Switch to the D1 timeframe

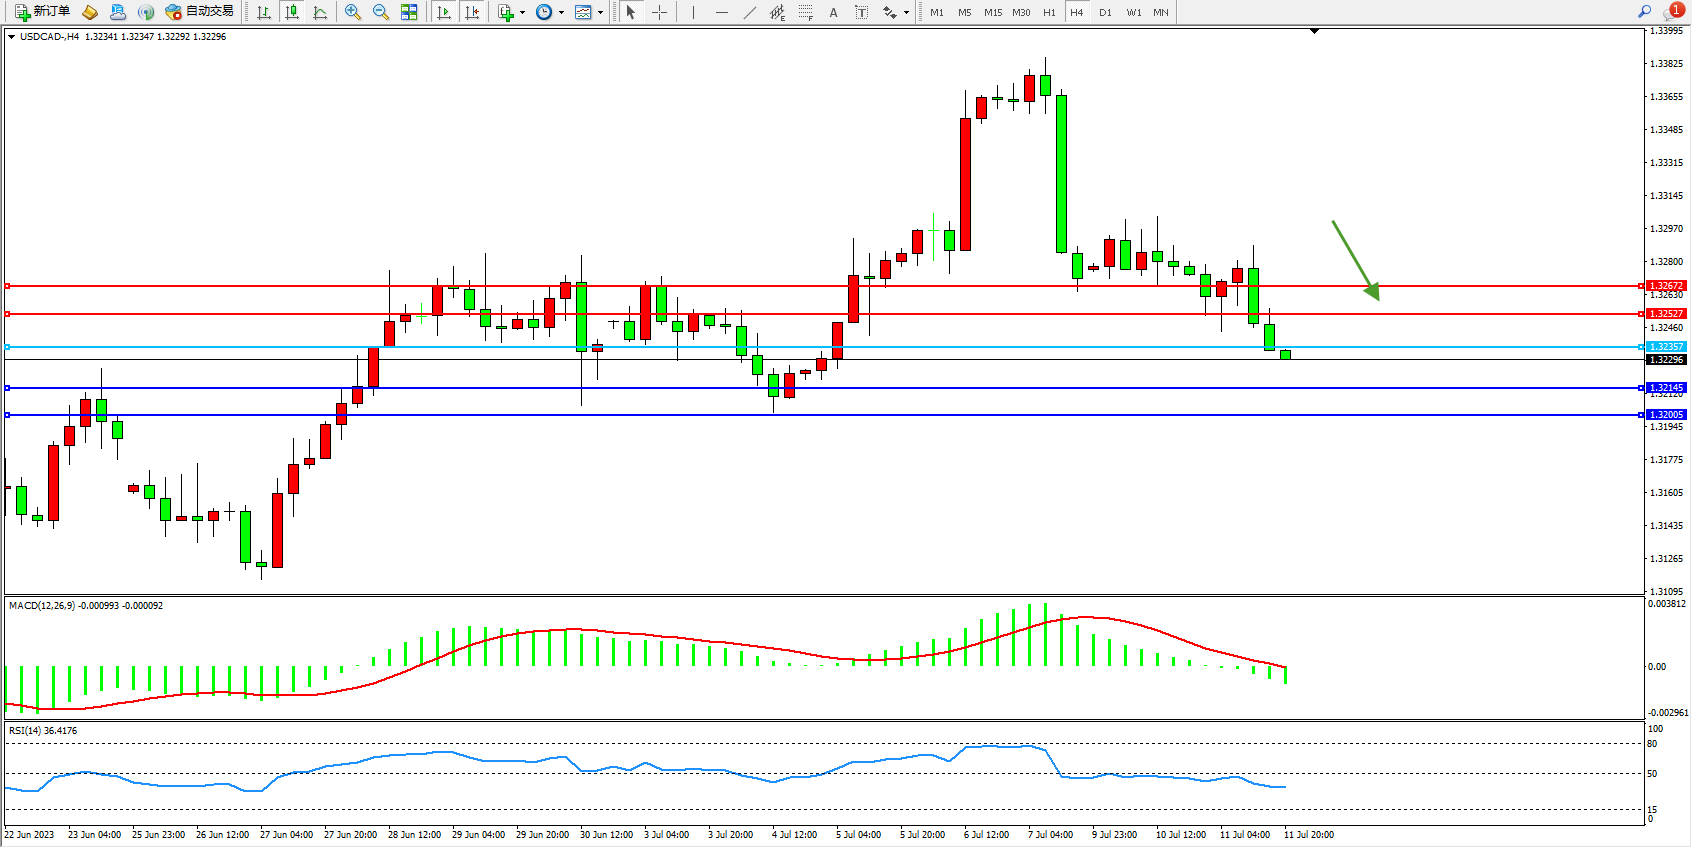pos(1105,12)
